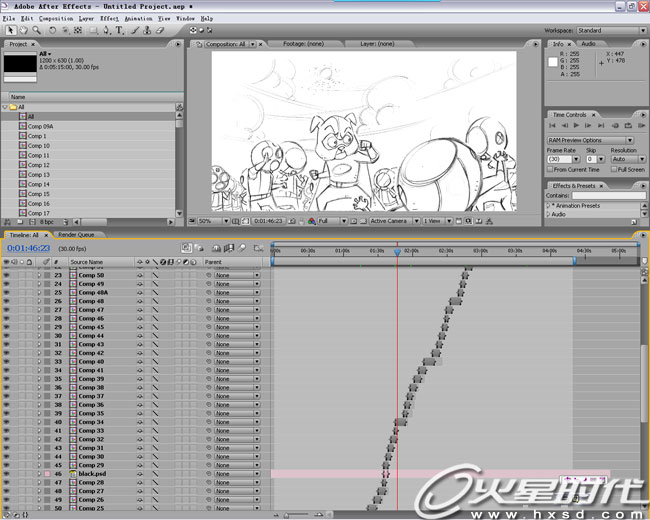Viewport: 650px width, 520px height.
Task: Open the 1 View layout dropdown
Action: (437, 221)
